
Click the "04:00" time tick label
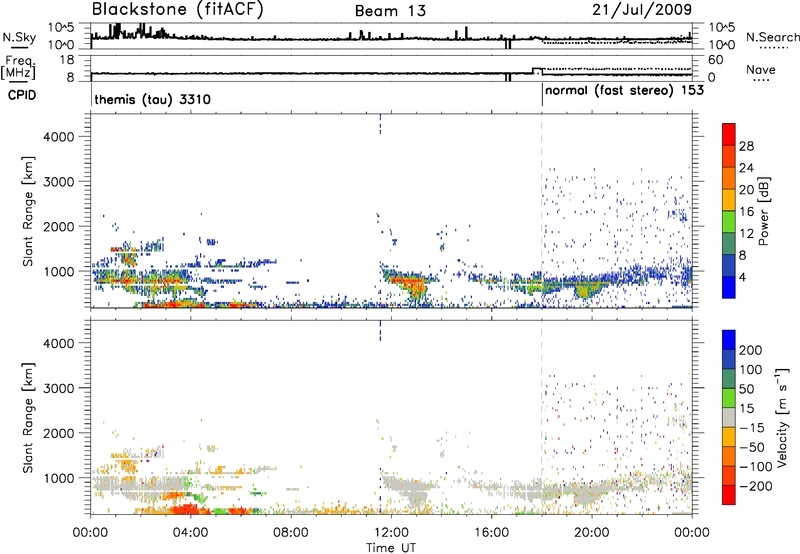click(x=190, y=533)
